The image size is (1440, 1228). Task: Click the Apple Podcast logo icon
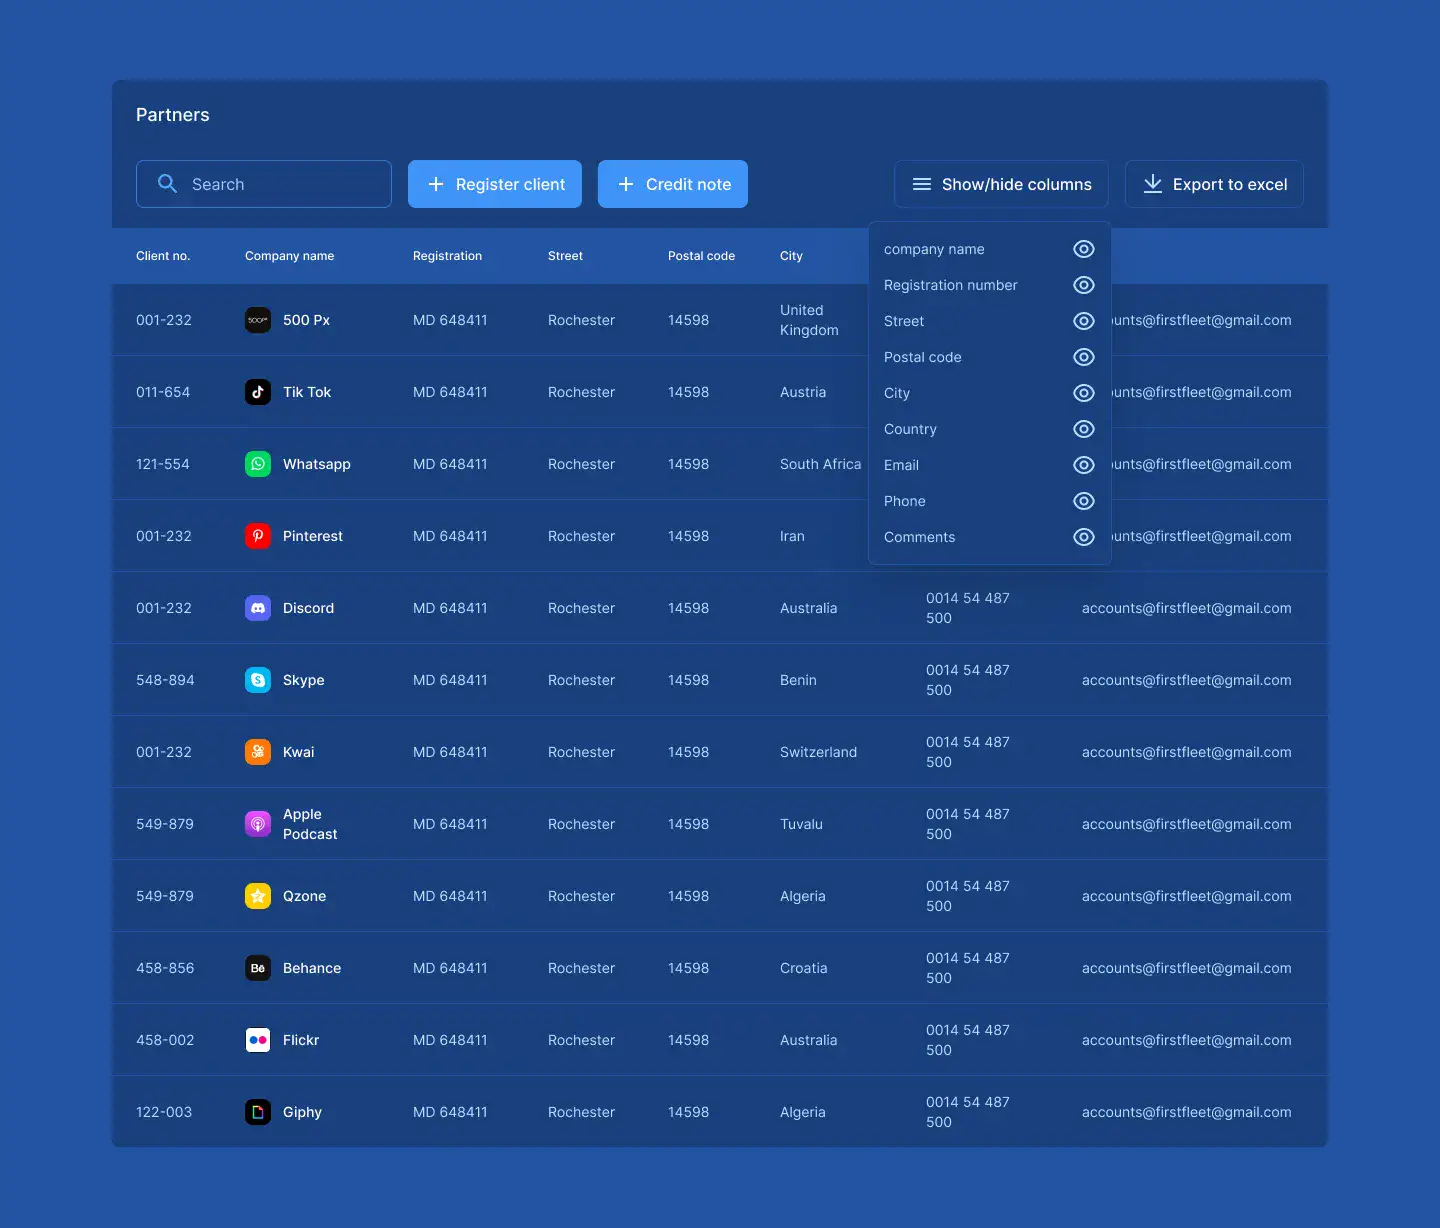258,824
